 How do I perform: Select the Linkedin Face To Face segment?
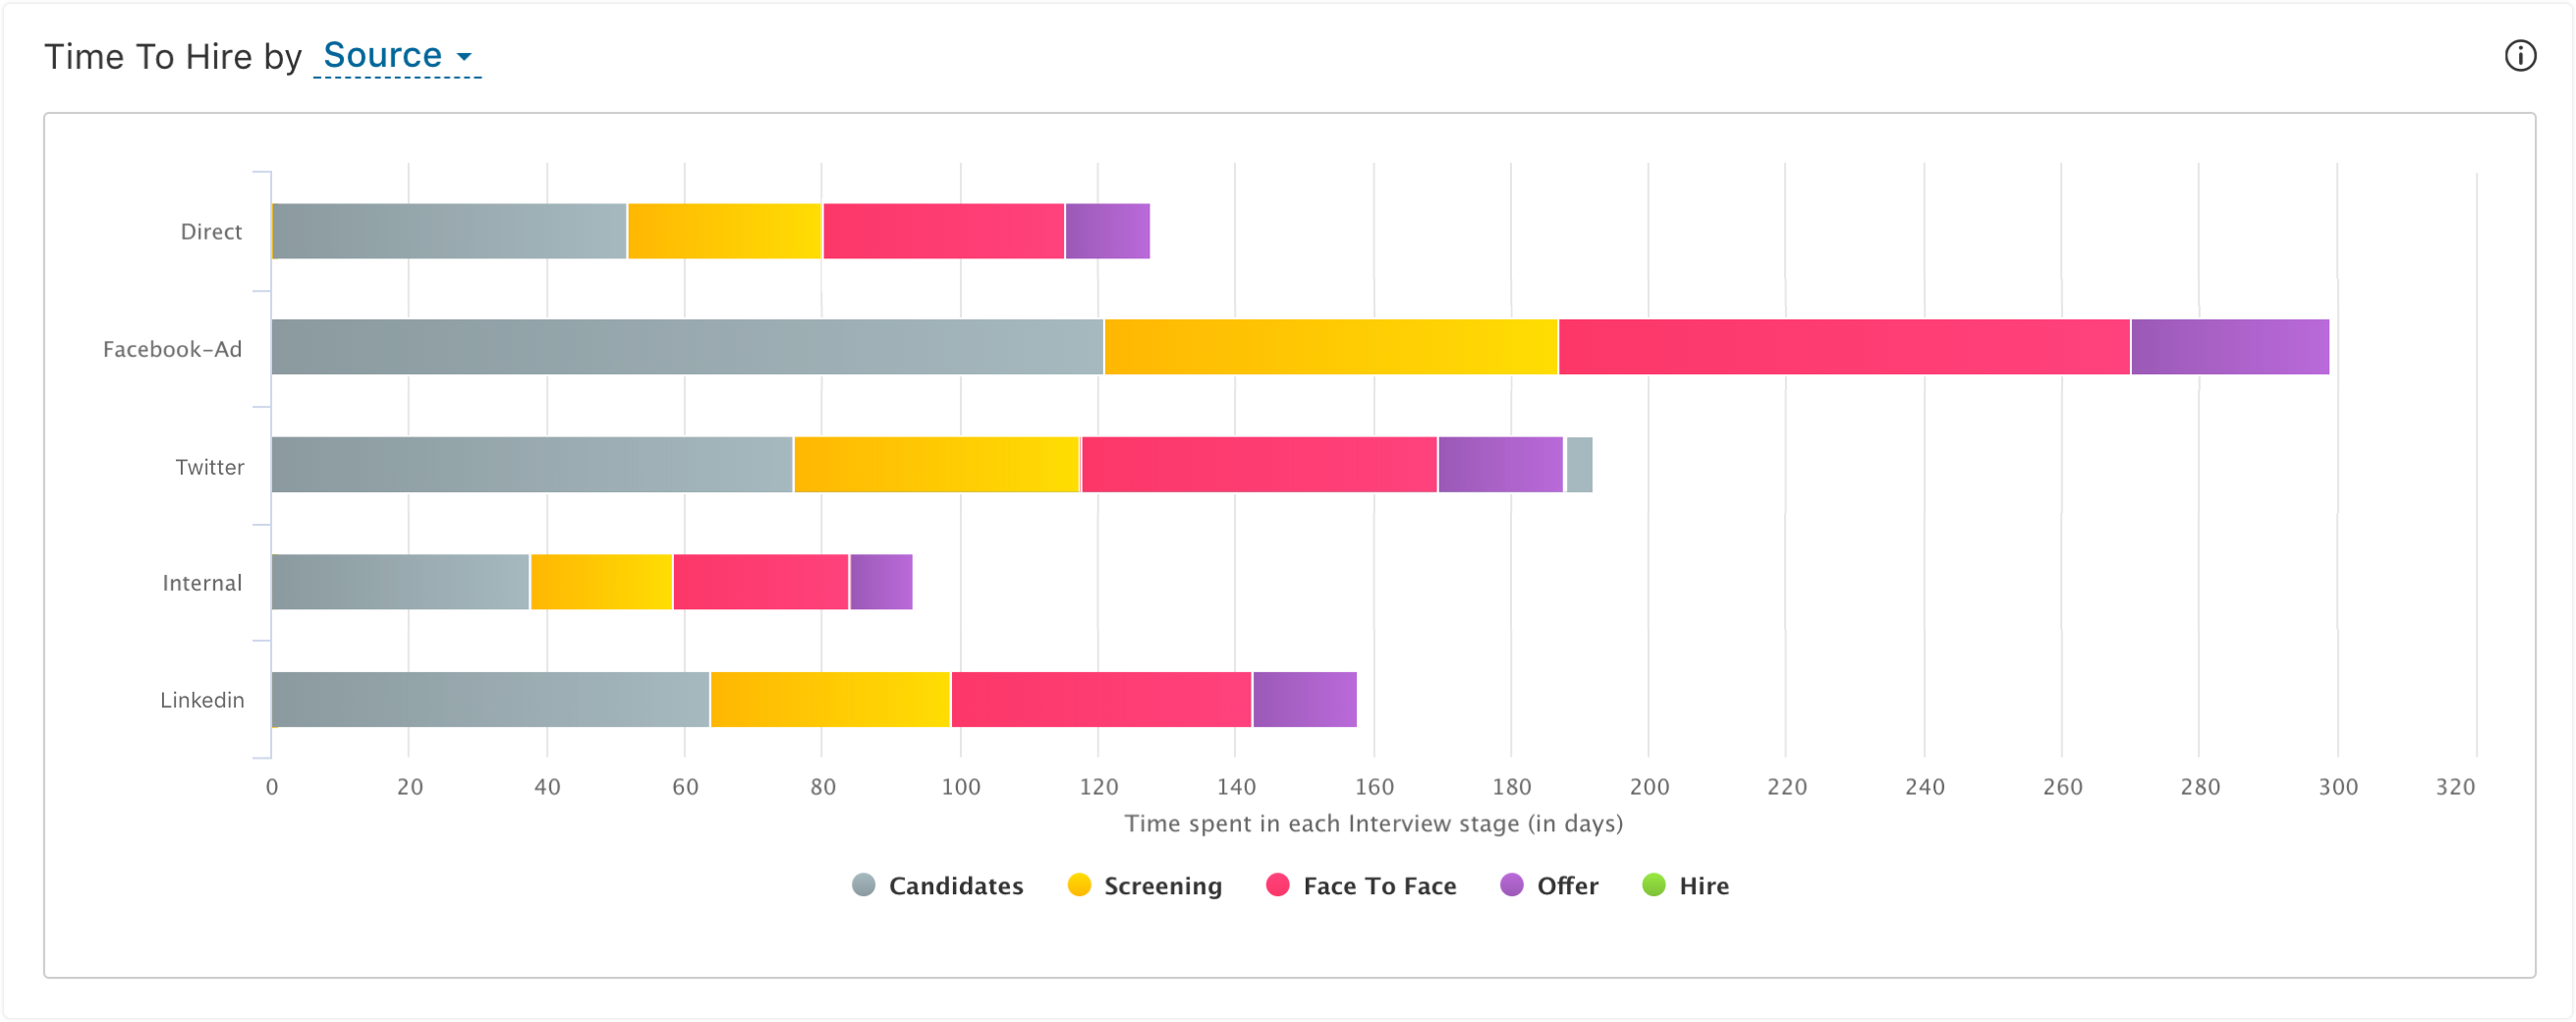coord(1101,699)
